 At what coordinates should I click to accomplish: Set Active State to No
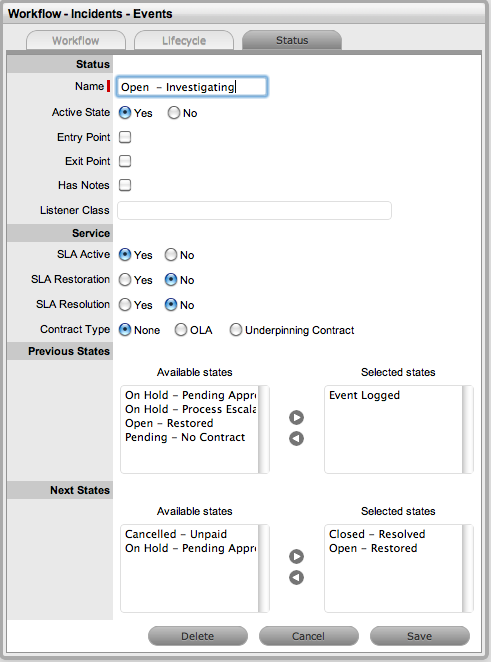[x=174, y=113]
